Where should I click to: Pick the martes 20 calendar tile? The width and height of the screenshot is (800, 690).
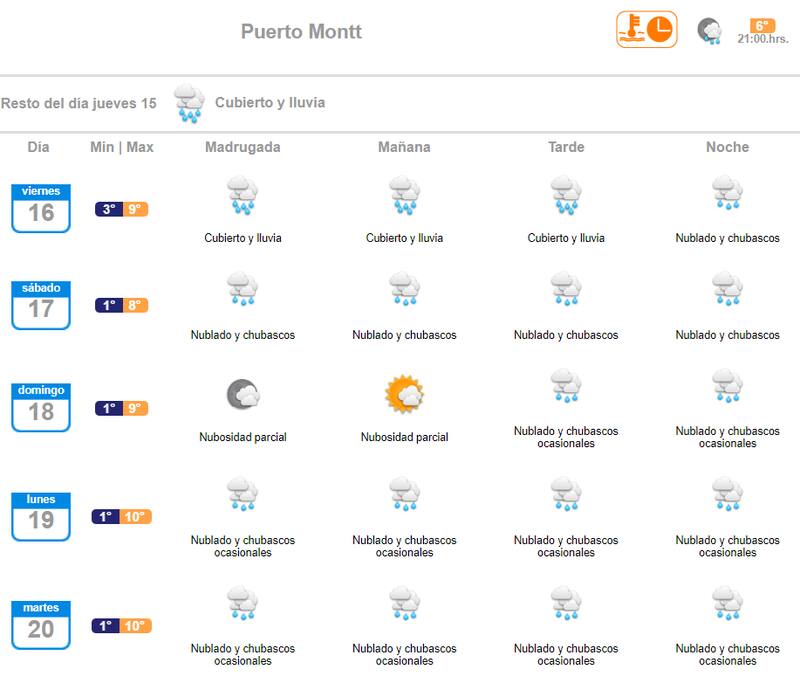(x=41, y=624)
